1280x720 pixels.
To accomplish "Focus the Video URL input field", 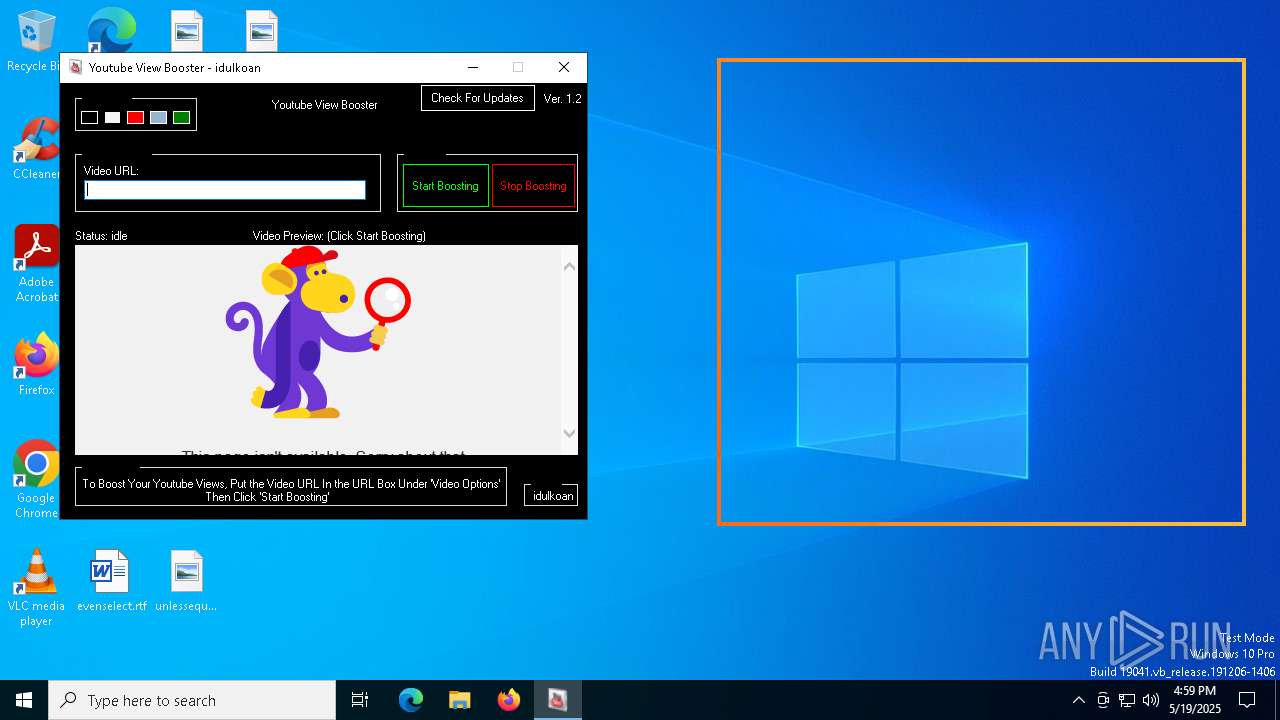I will pos(225,190).
